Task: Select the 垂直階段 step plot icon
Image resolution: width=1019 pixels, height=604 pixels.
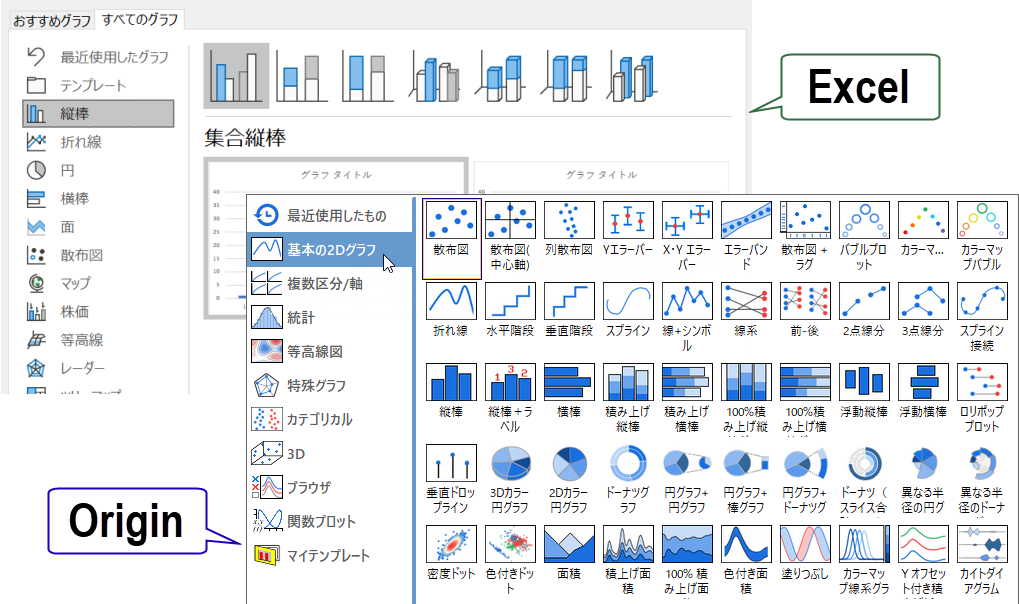Action: coord(569,301)
